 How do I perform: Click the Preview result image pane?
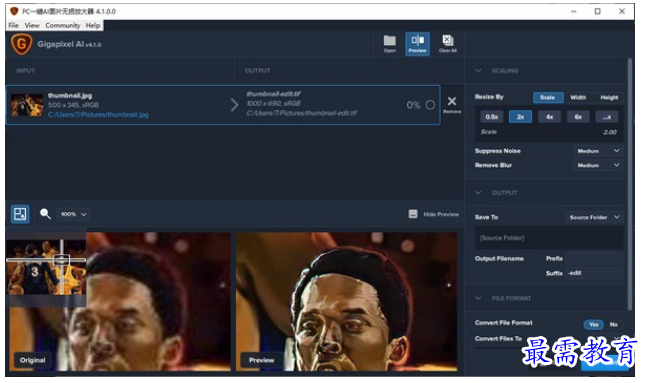click(346, 301)
